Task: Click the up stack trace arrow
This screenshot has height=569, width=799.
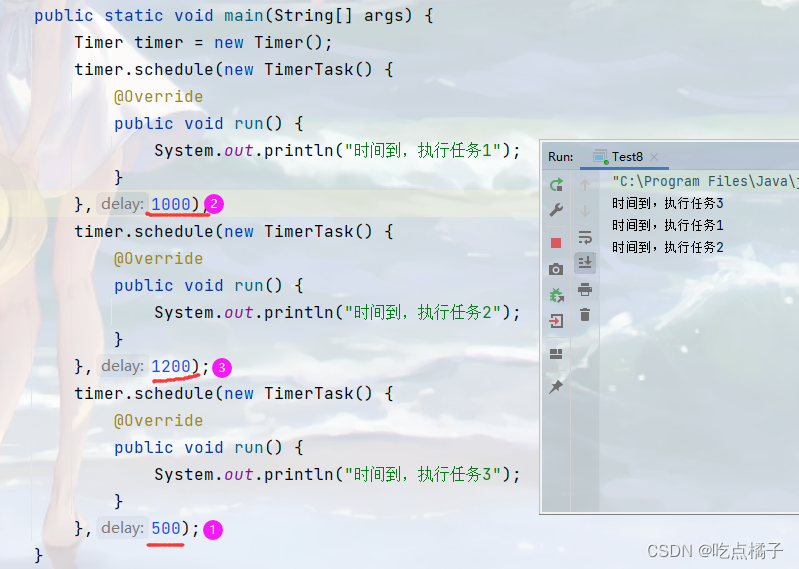Action: coord(585,184)
